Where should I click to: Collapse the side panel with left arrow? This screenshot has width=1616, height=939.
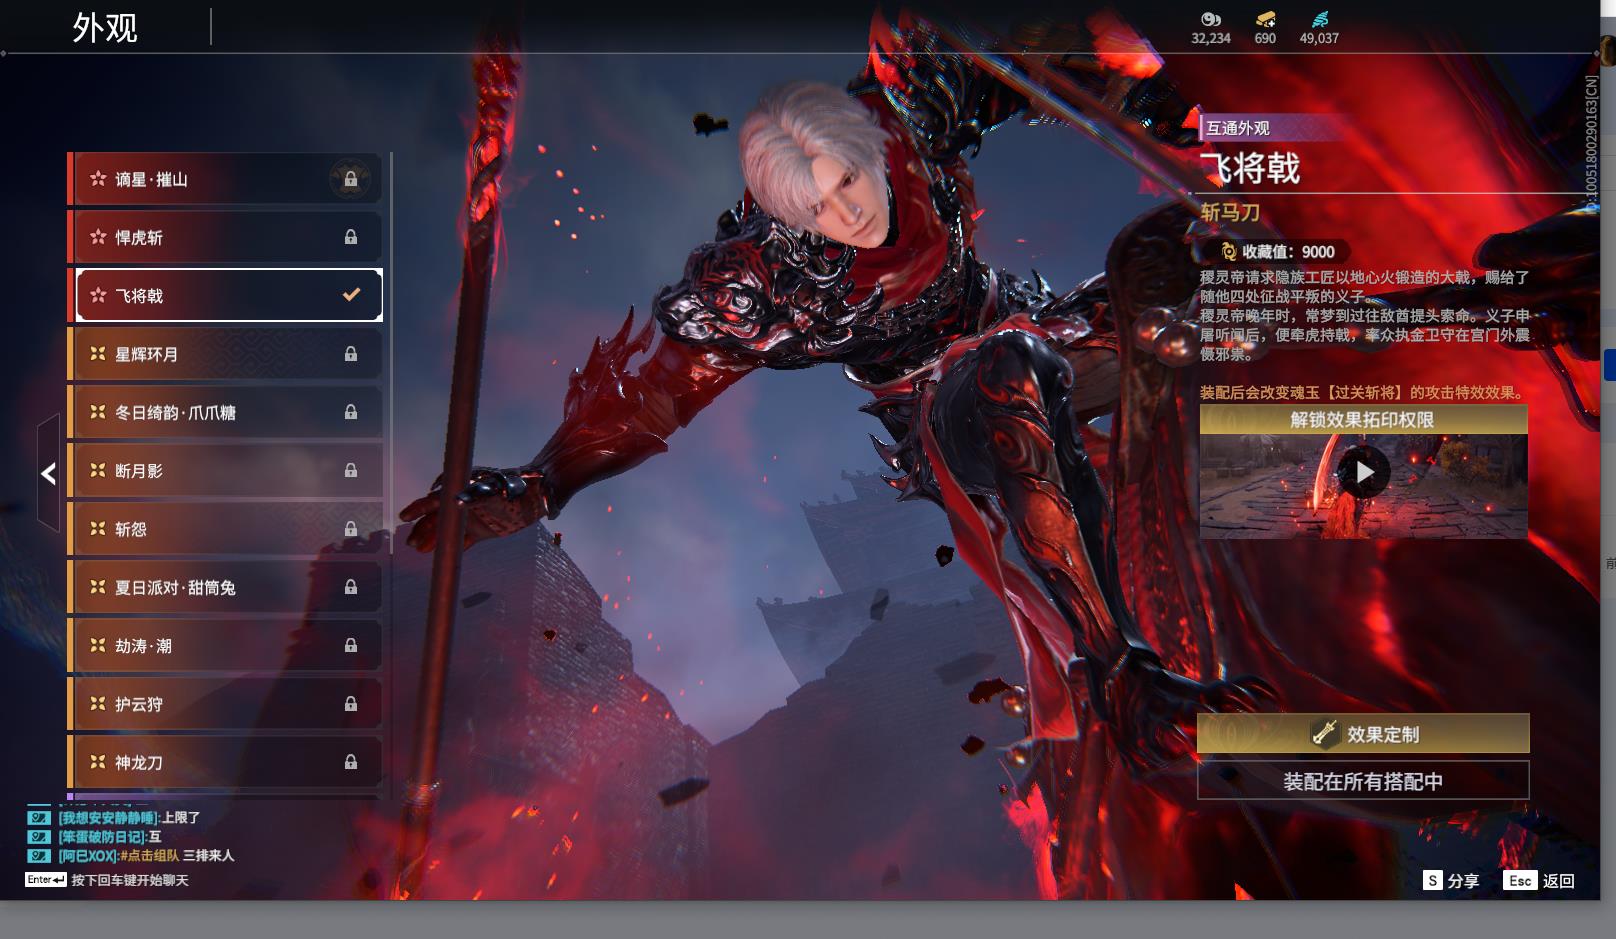point(48,473)
